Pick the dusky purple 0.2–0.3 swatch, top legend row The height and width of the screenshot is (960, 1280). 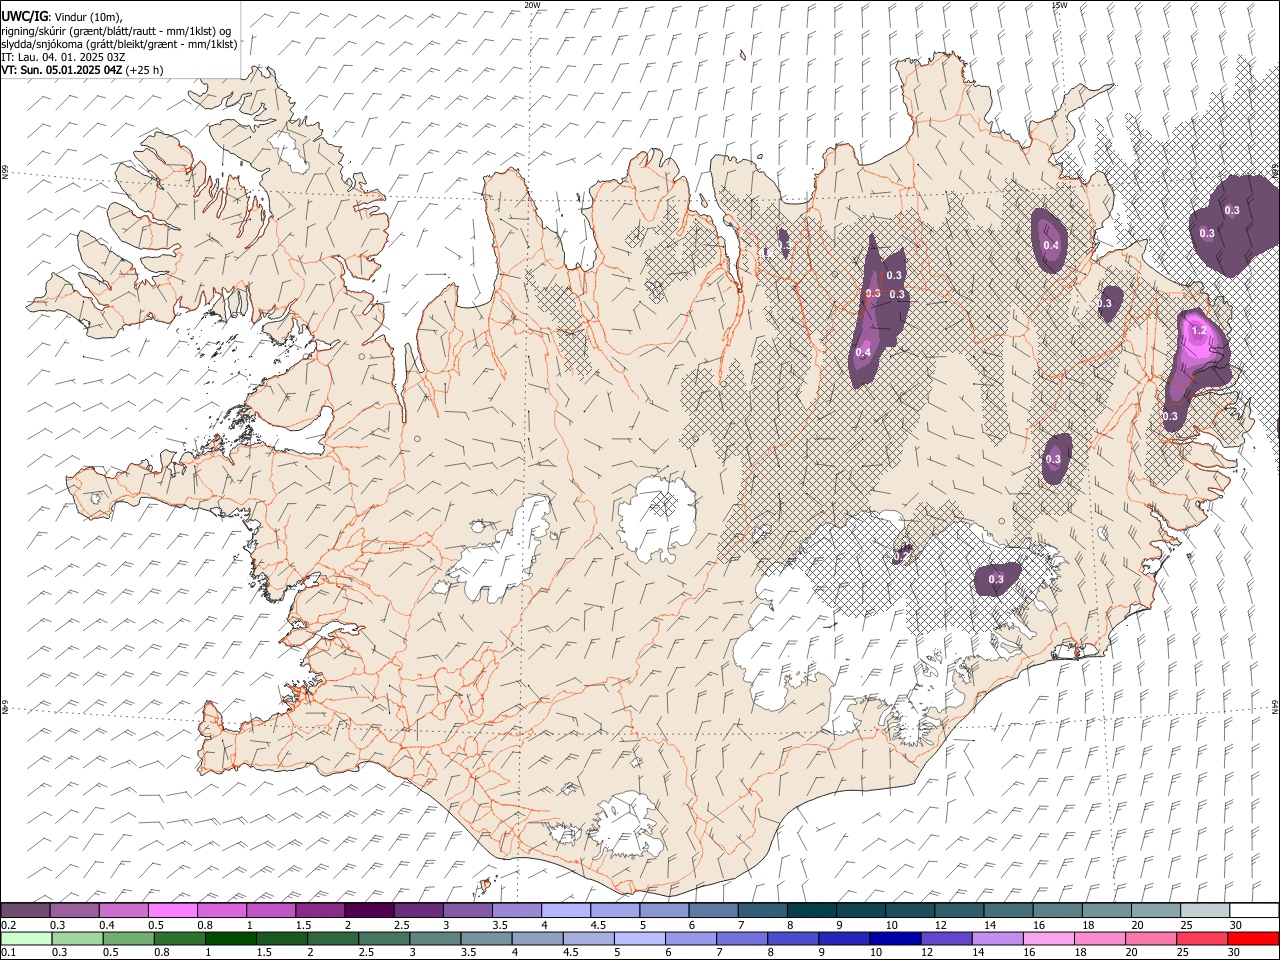pyautogui.click(x=25, y=910)
